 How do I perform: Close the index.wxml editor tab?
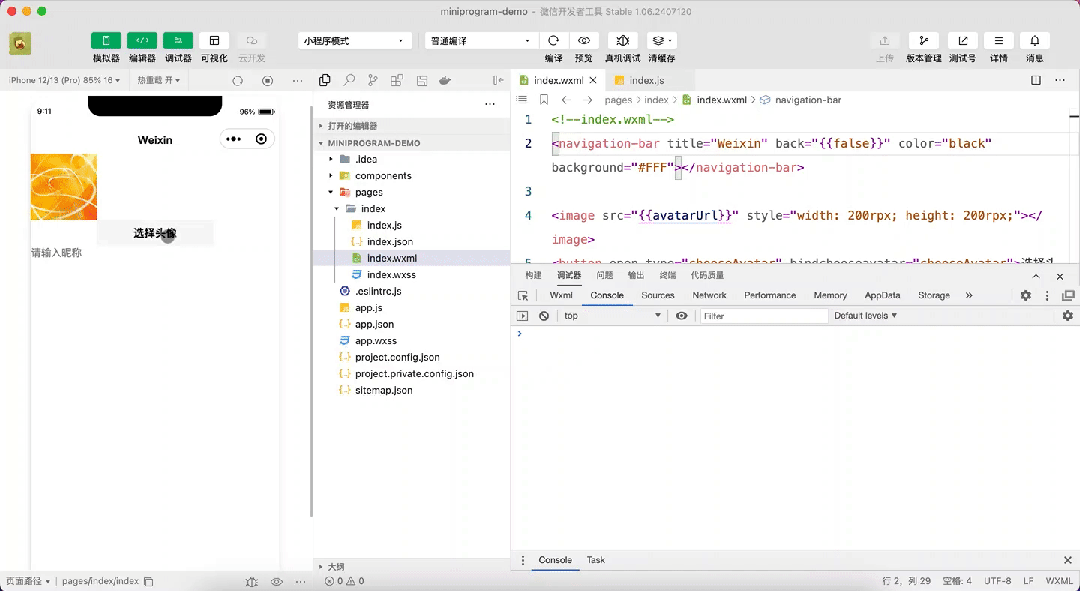[x=593, y=81]
